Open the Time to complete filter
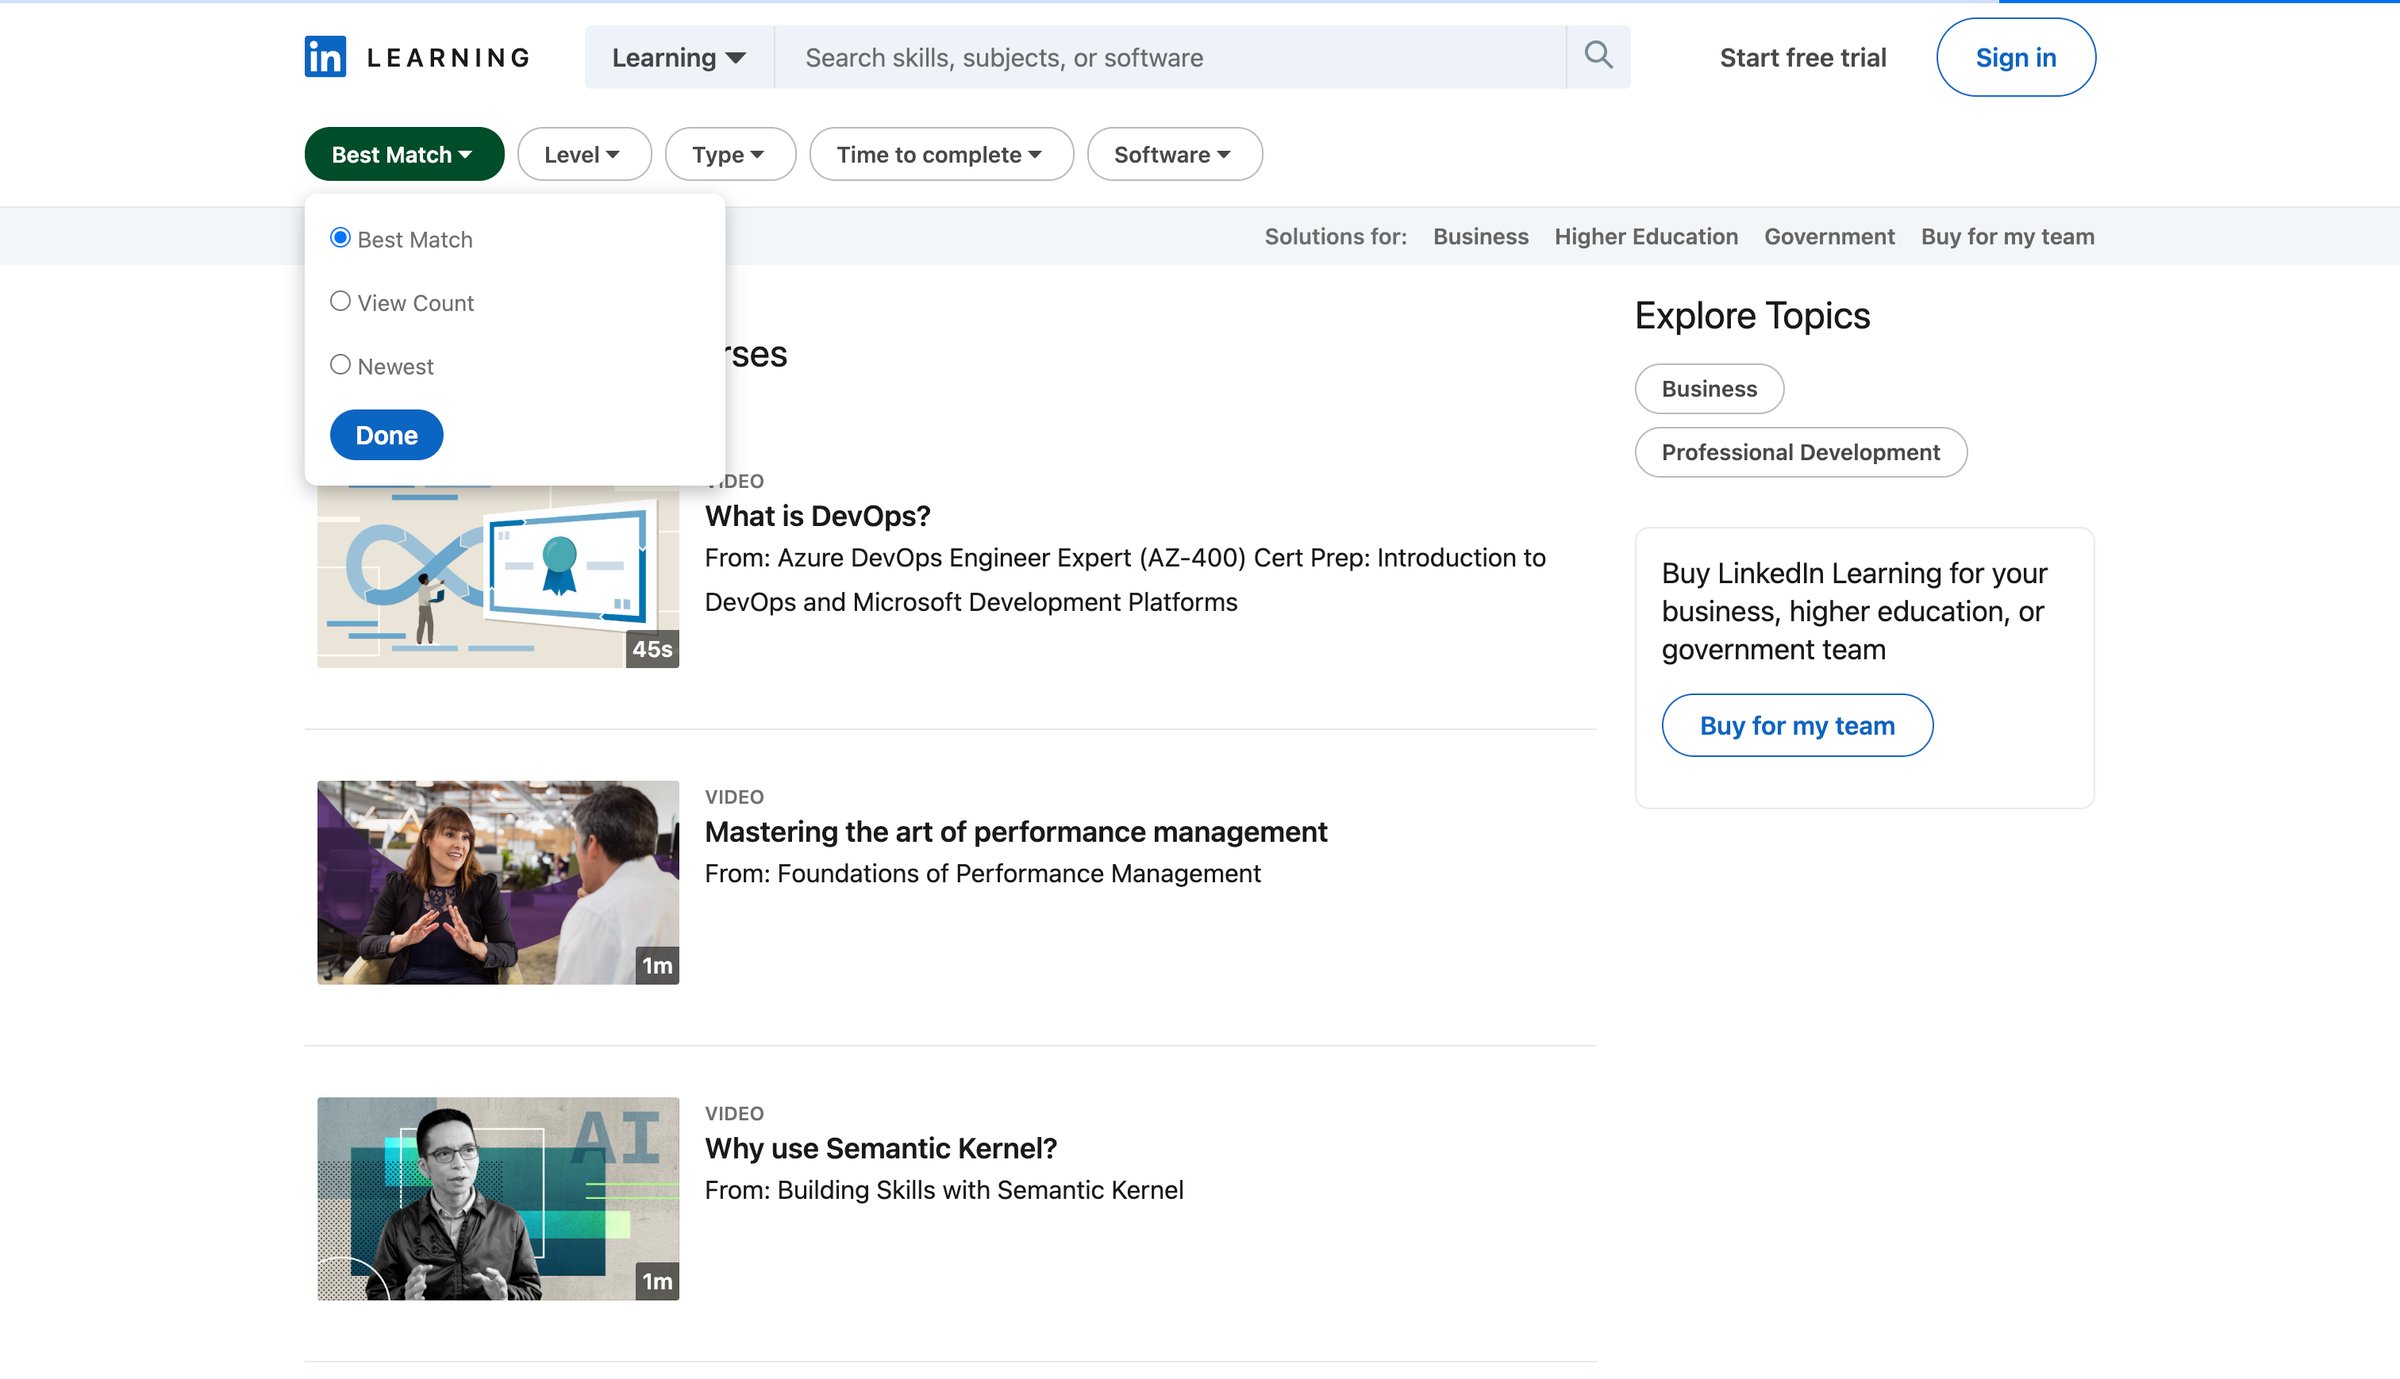2400x1379 pixels. [x=941, y=154]
